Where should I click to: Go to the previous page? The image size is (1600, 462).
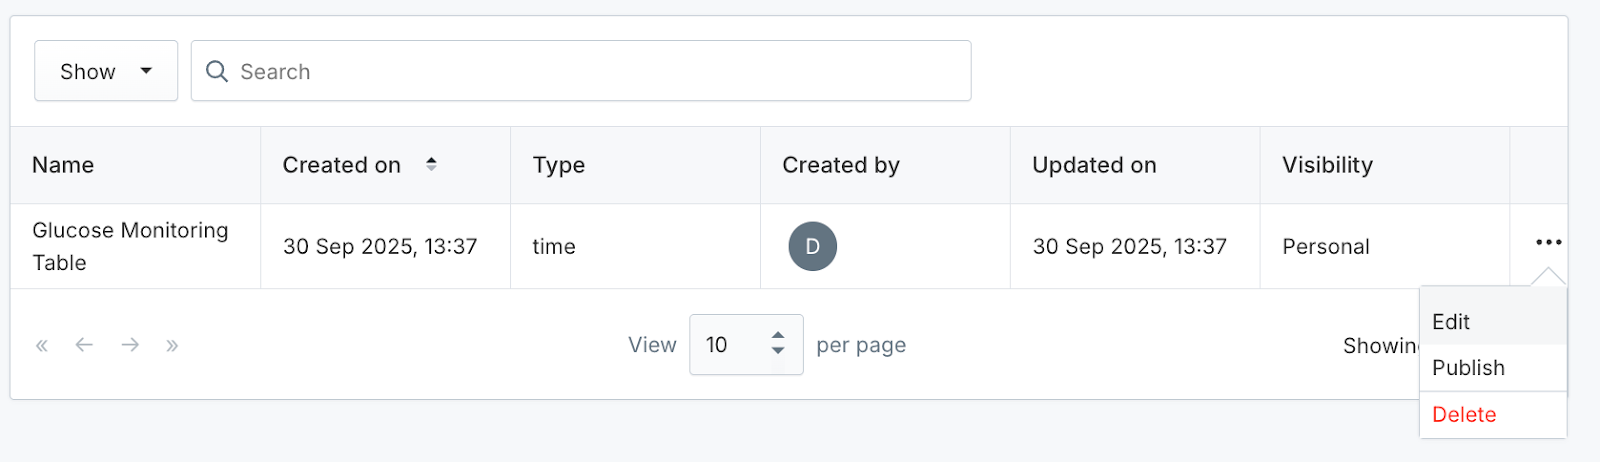click(84, 345)
